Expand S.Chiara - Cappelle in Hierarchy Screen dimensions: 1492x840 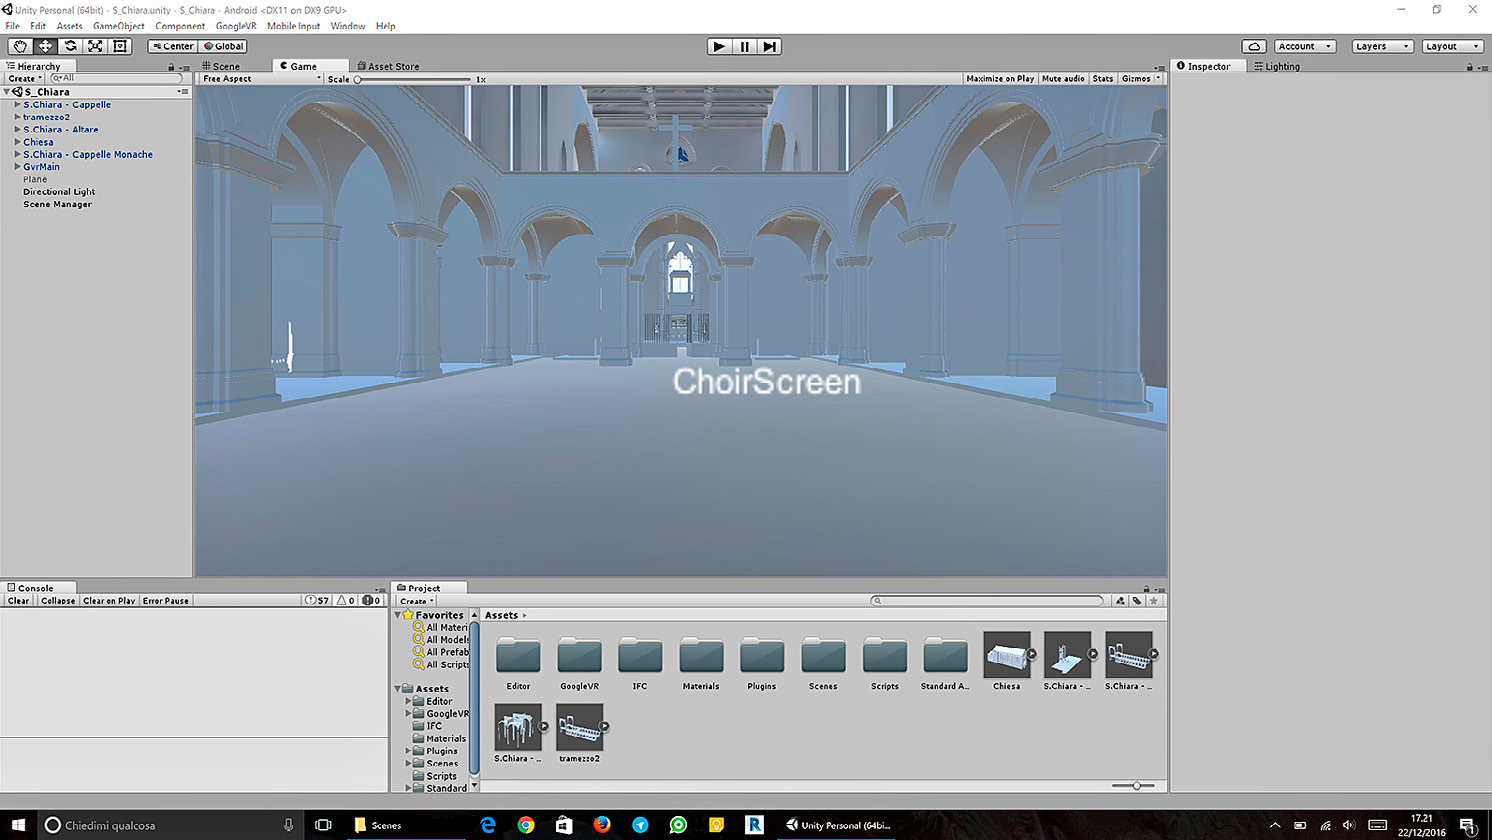(x=17, y=104)
